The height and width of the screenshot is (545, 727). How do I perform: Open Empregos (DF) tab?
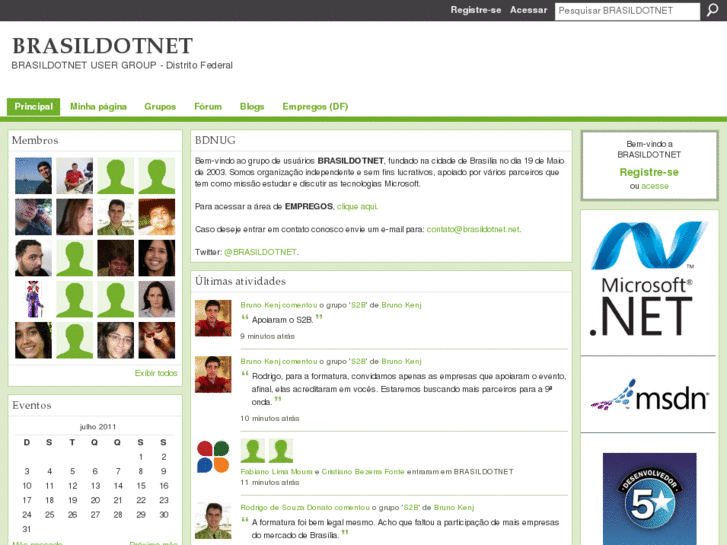[x=315, y=107]
